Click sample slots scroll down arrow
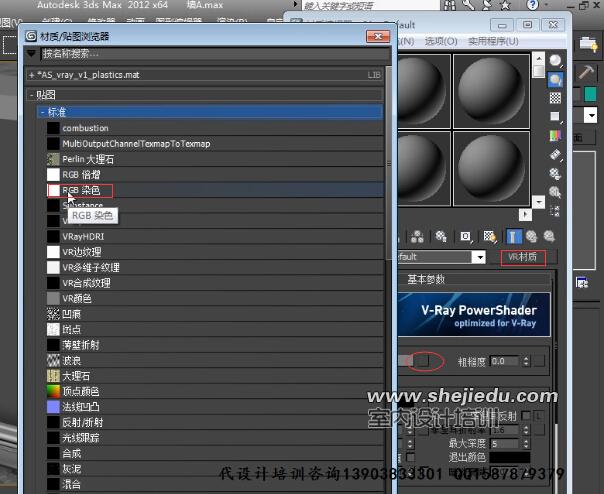604x494 pixels. [x=539, y=202]
